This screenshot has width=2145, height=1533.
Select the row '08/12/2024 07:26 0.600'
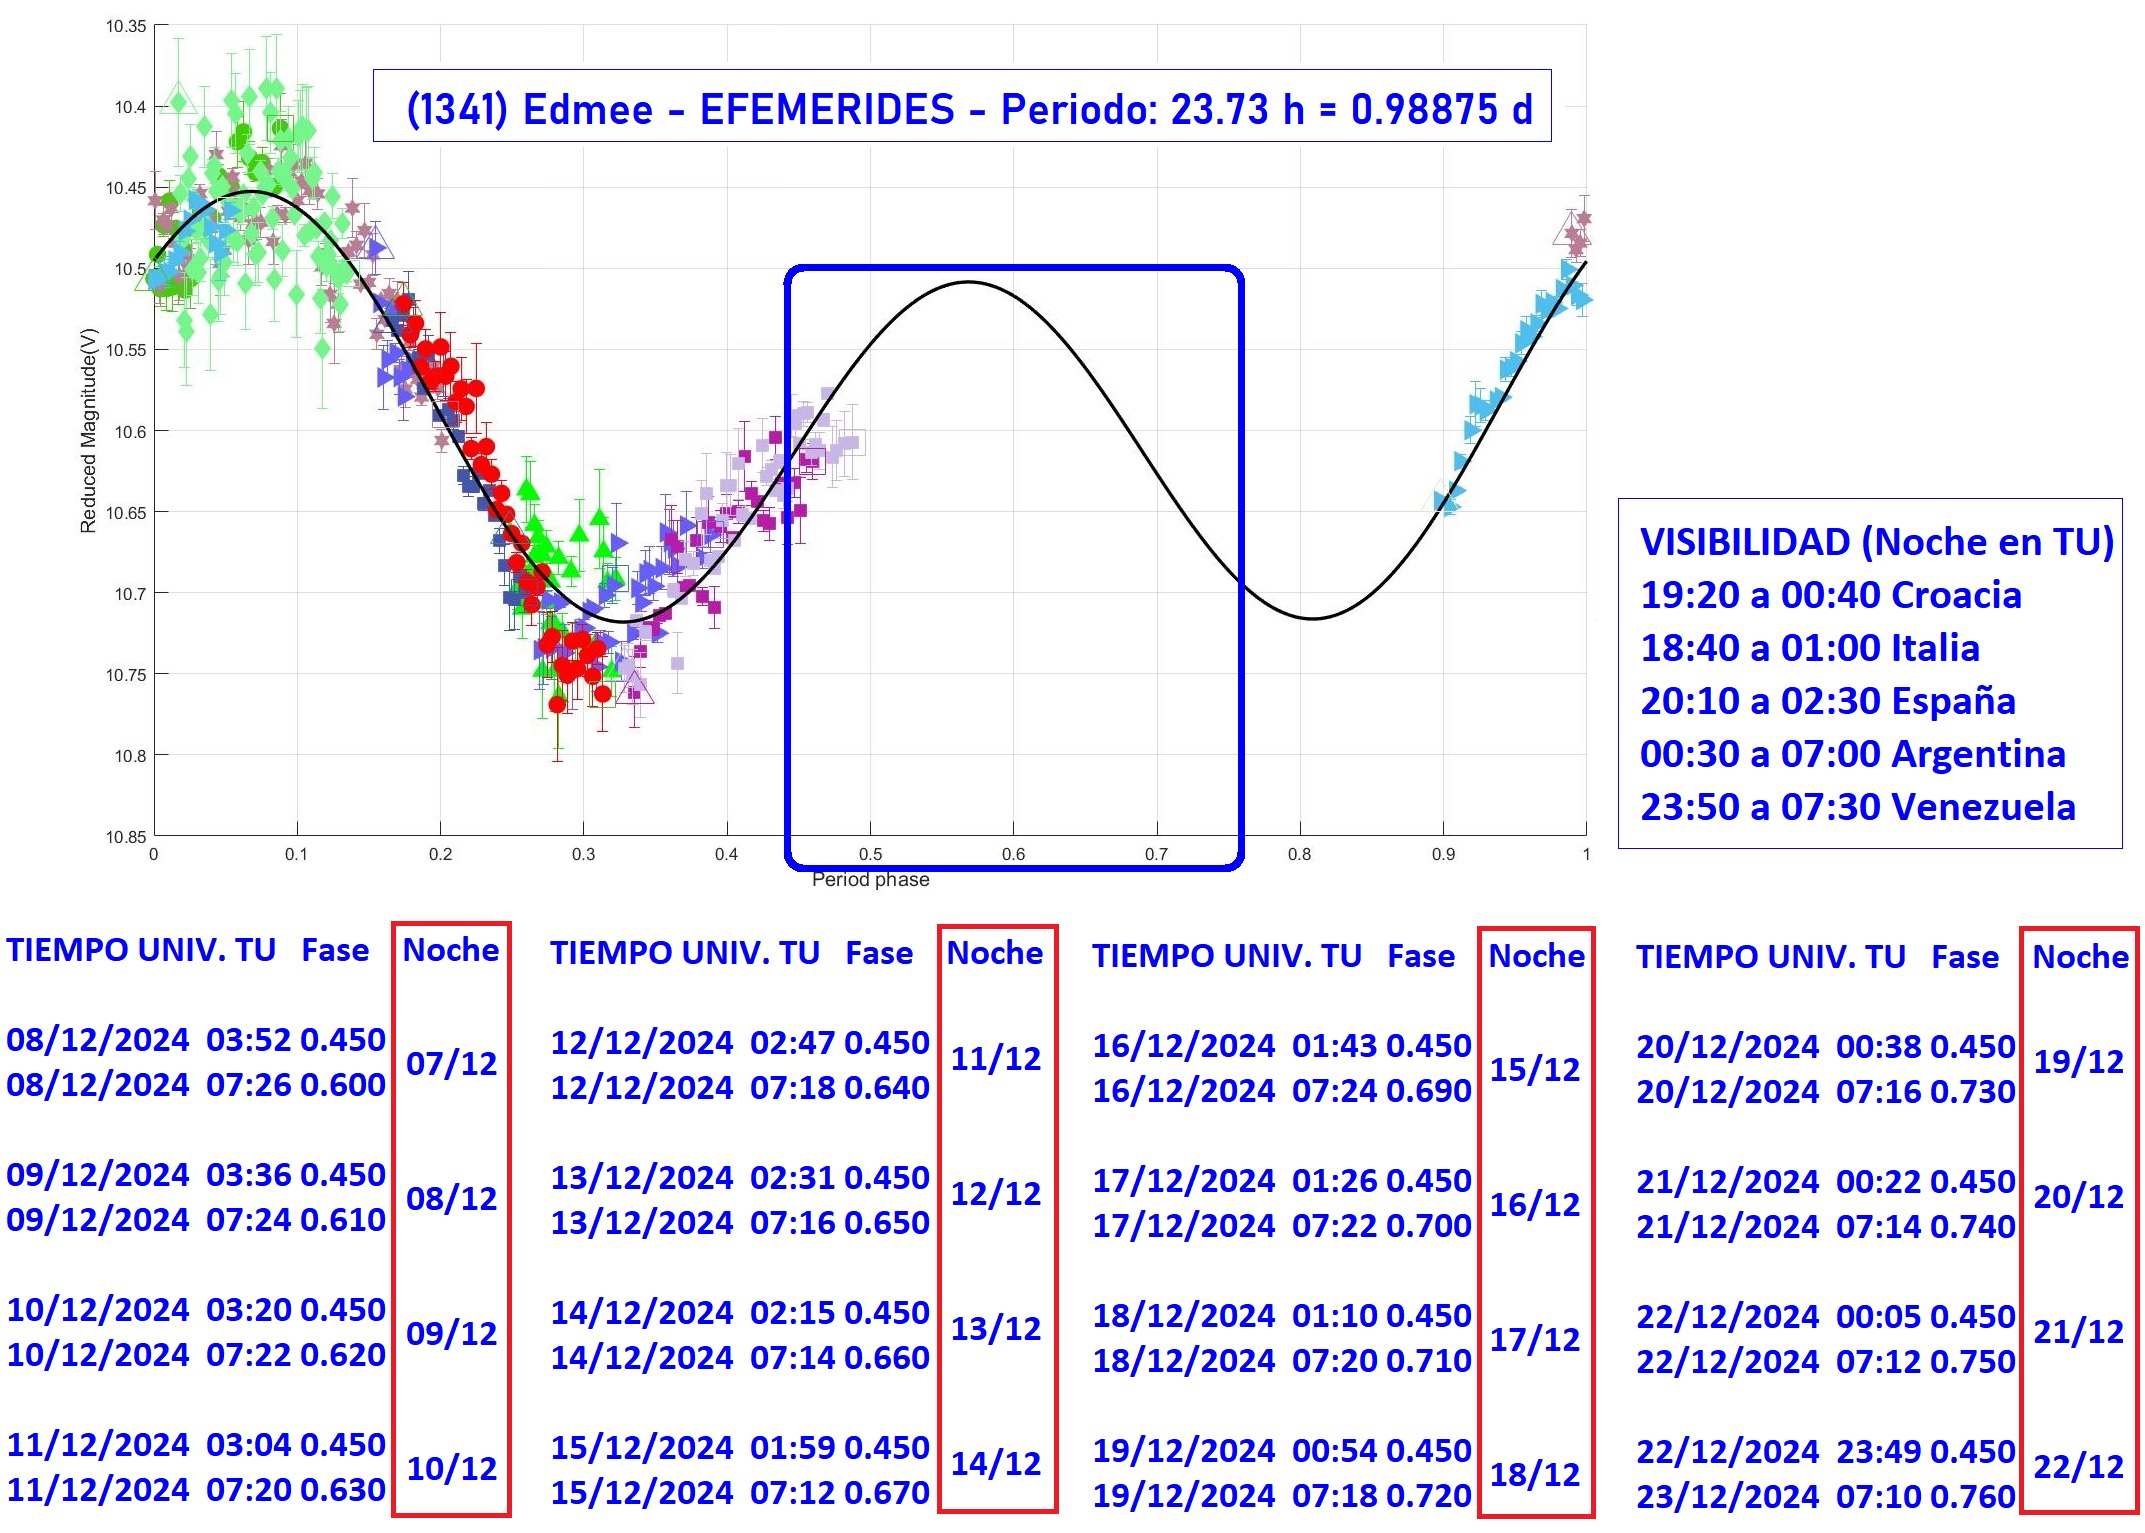point(196,1085)
